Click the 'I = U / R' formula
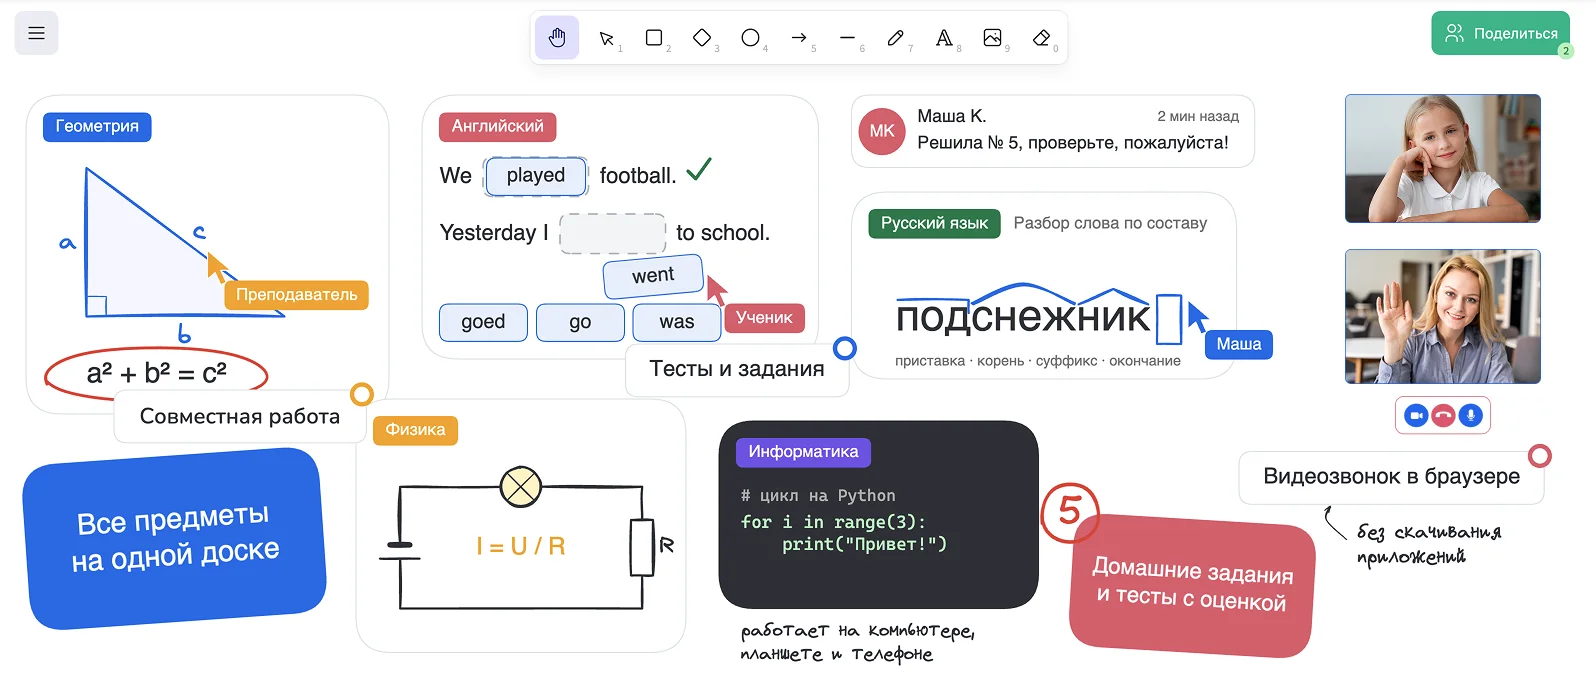Image resolution: width=1596 pixels, height=687 pixels. point(521,546)
